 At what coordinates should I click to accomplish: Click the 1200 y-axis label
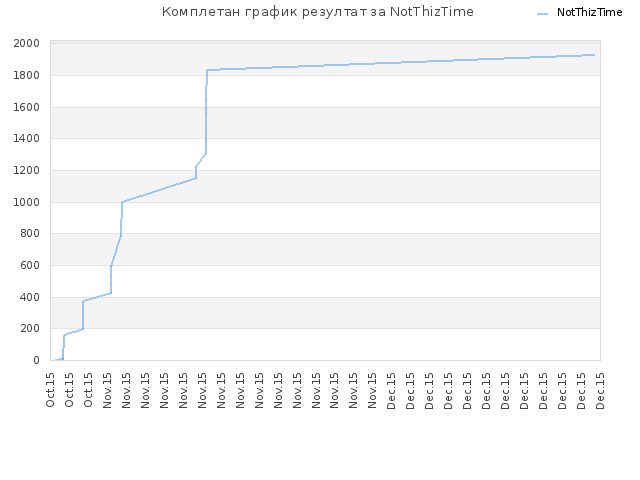(x=27, y=170)
